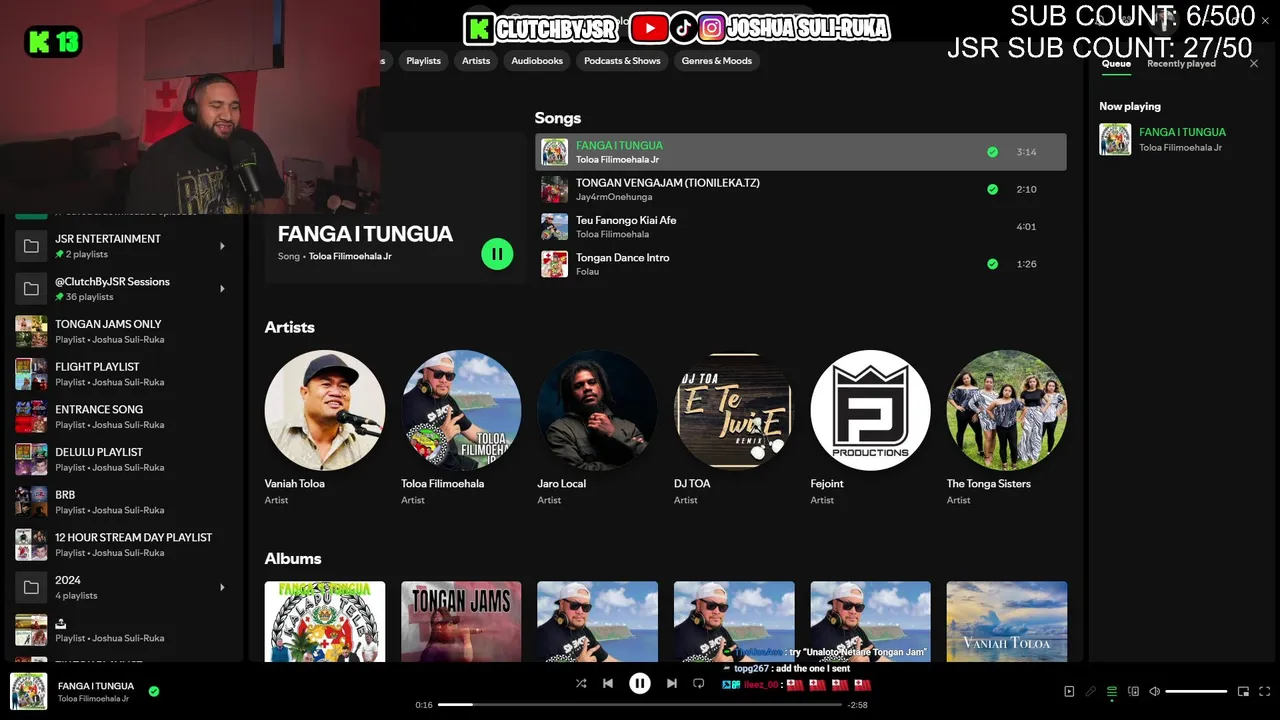
Task: Toggle the saved checkmark on the Tongan Dance Intro row
Action: pyautogui.click(x=992, y=264)
